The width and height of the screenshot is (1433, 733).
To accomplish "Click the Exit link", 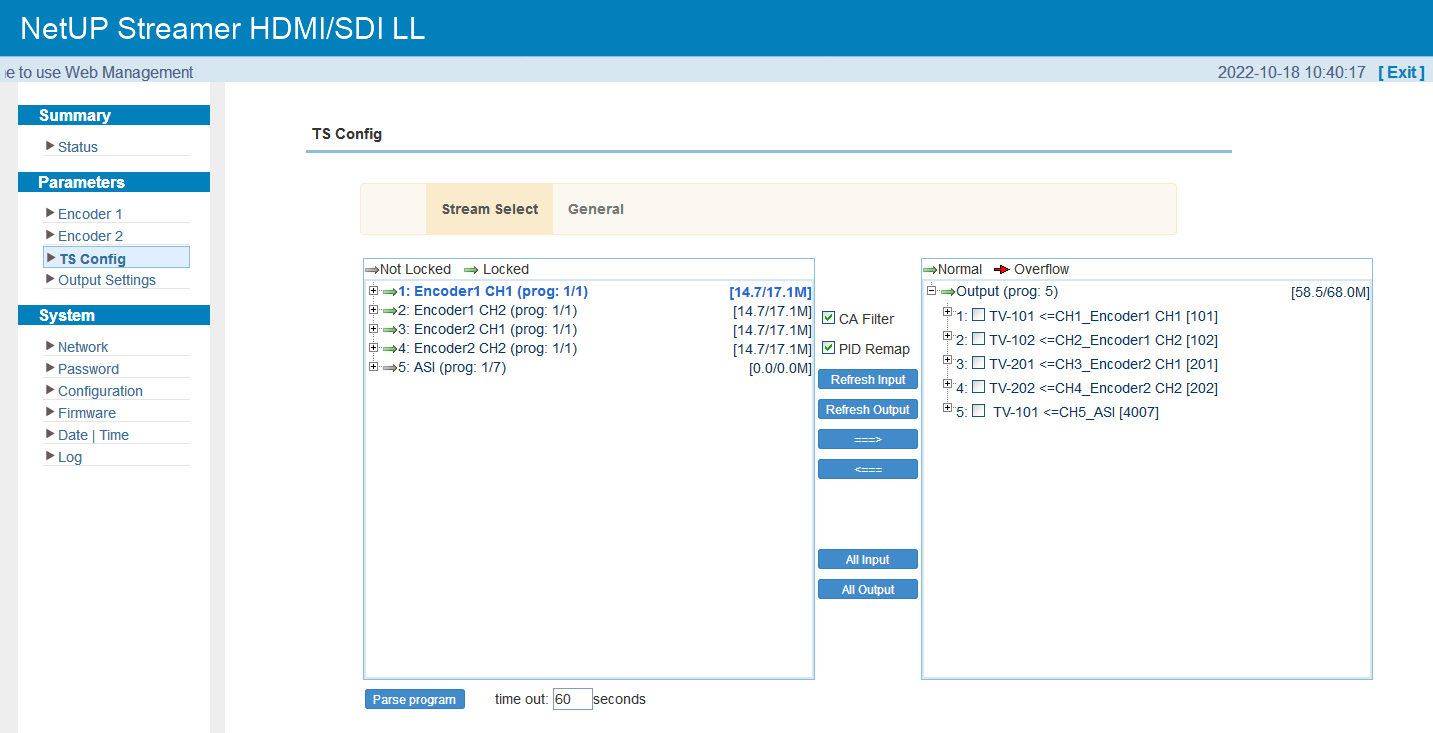I will [1401, 72].
